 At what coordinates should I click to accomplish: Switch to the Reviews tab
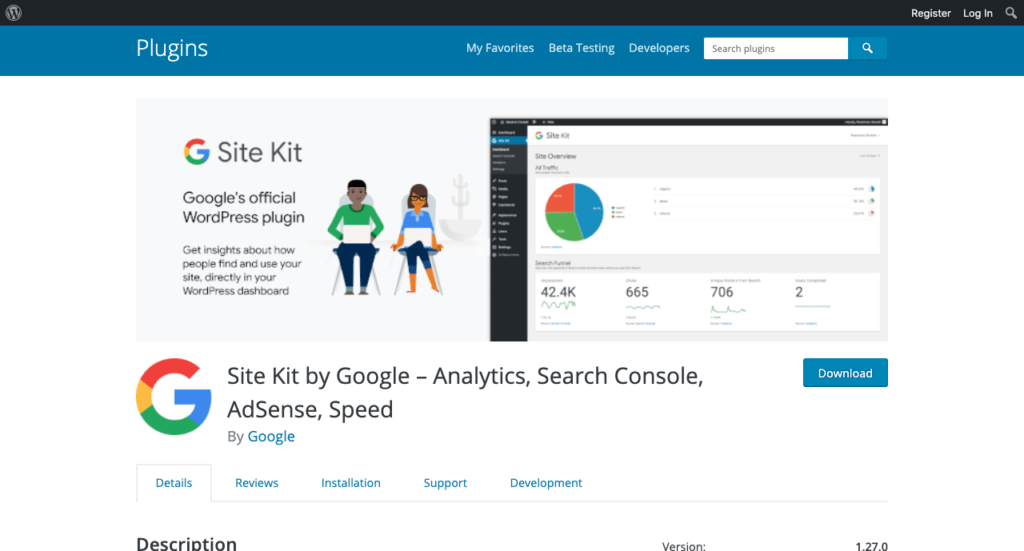(257, 483)
